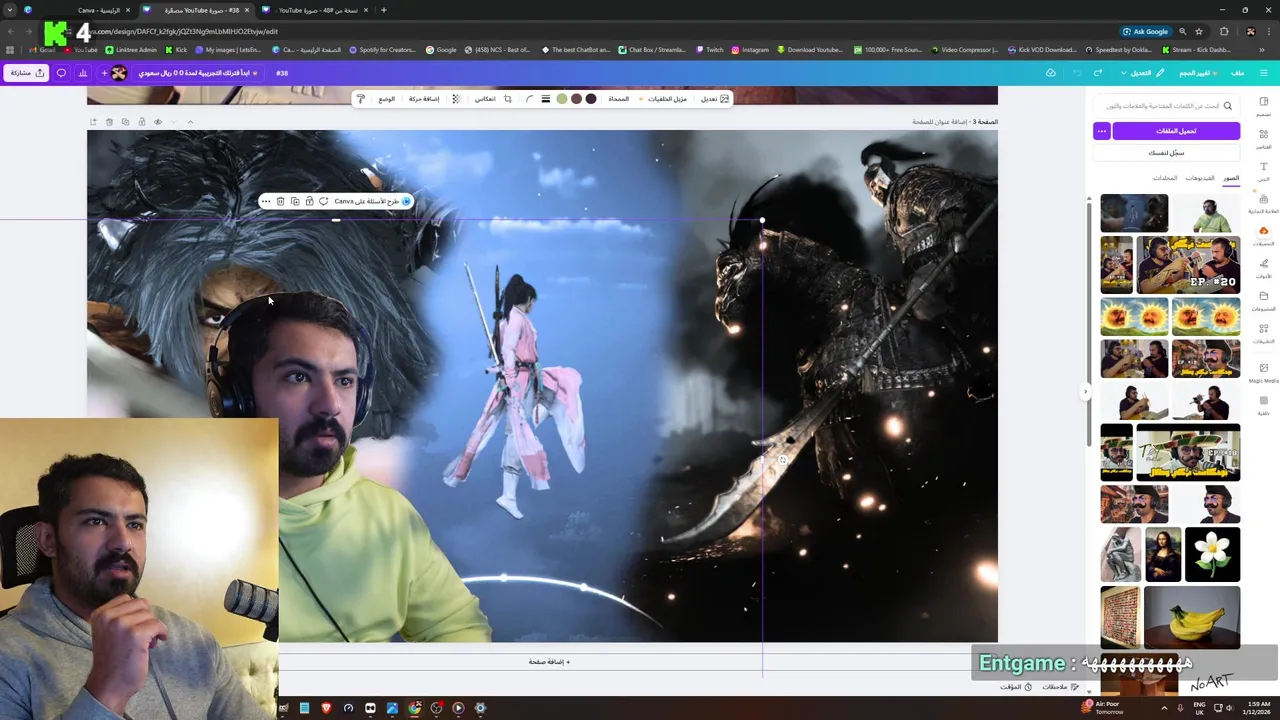The height and width of the screenshot is (720, 1280).
Task: Ask Canva button on floating toolbar
Action: 372,201
